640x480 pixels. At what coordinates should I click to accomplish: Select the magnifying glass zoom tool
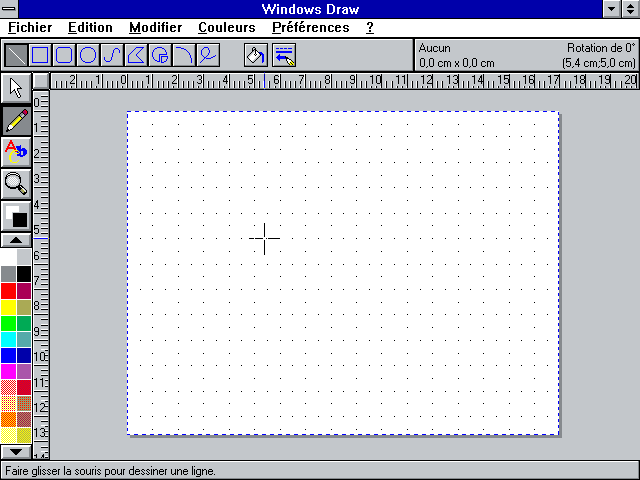click(16, 184)
